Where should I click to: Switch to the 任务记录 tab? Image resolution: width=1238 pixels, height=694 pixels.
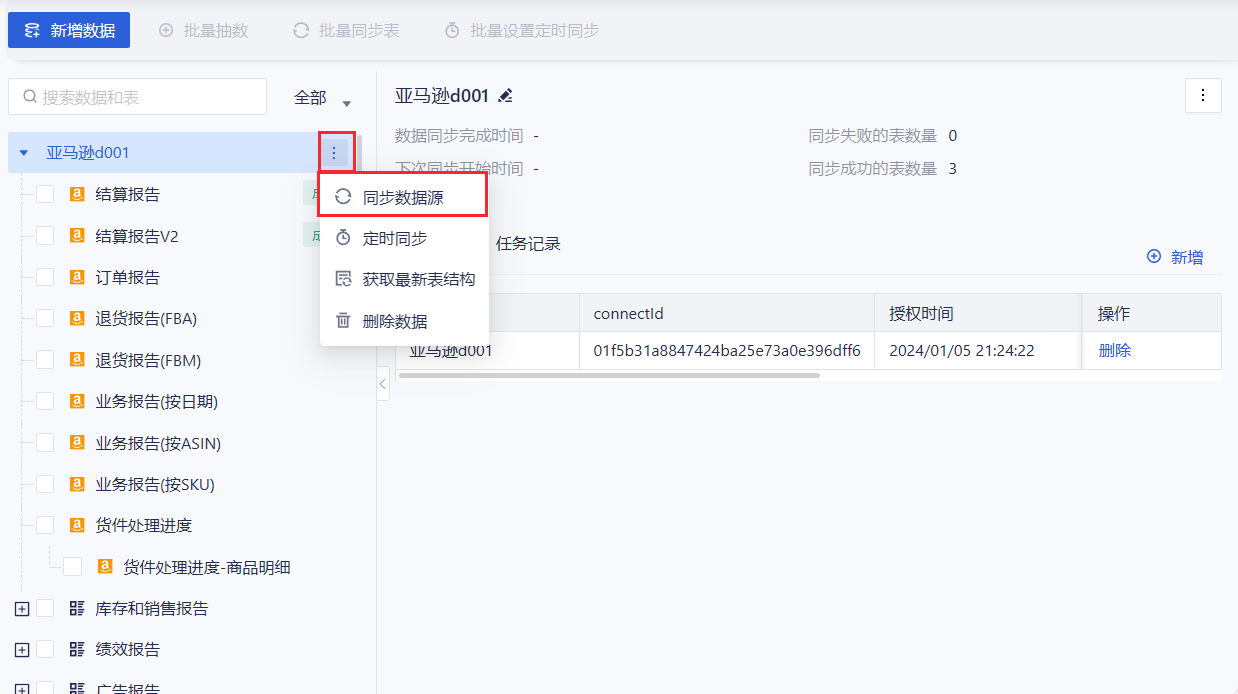pos(528,243)
